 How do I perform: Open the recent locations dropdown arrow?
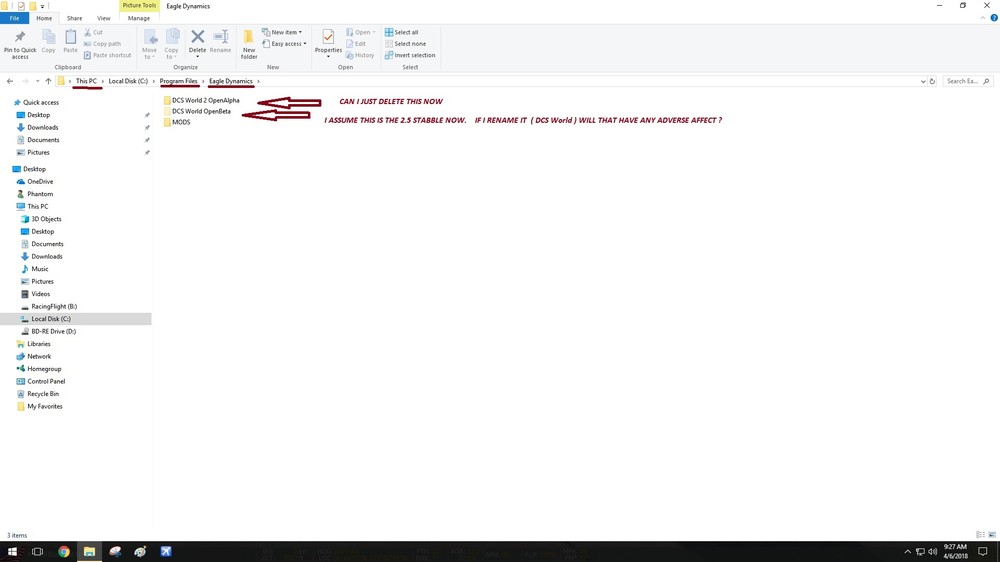[37, 81]
